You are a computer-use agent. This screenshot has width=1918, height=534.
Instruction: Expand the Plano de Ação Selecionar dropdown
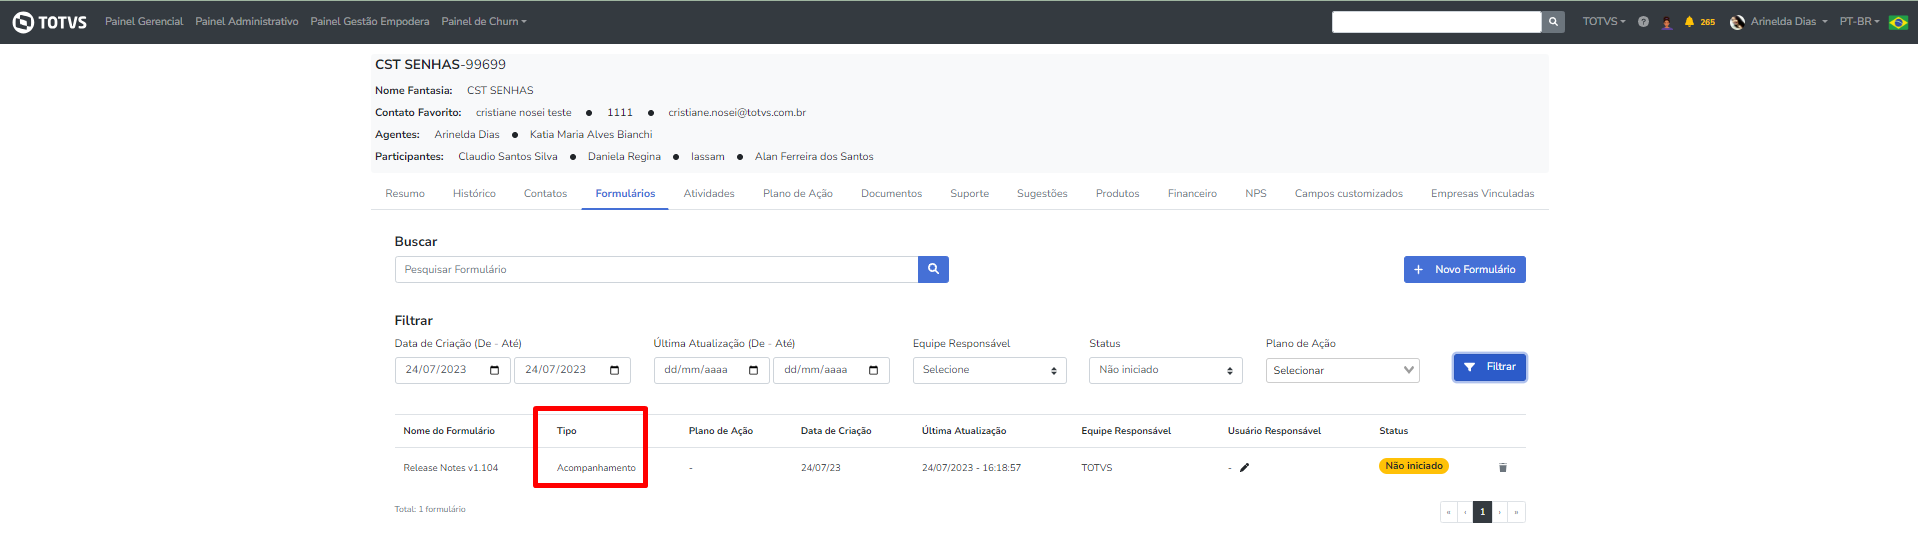click(1342, 370)
